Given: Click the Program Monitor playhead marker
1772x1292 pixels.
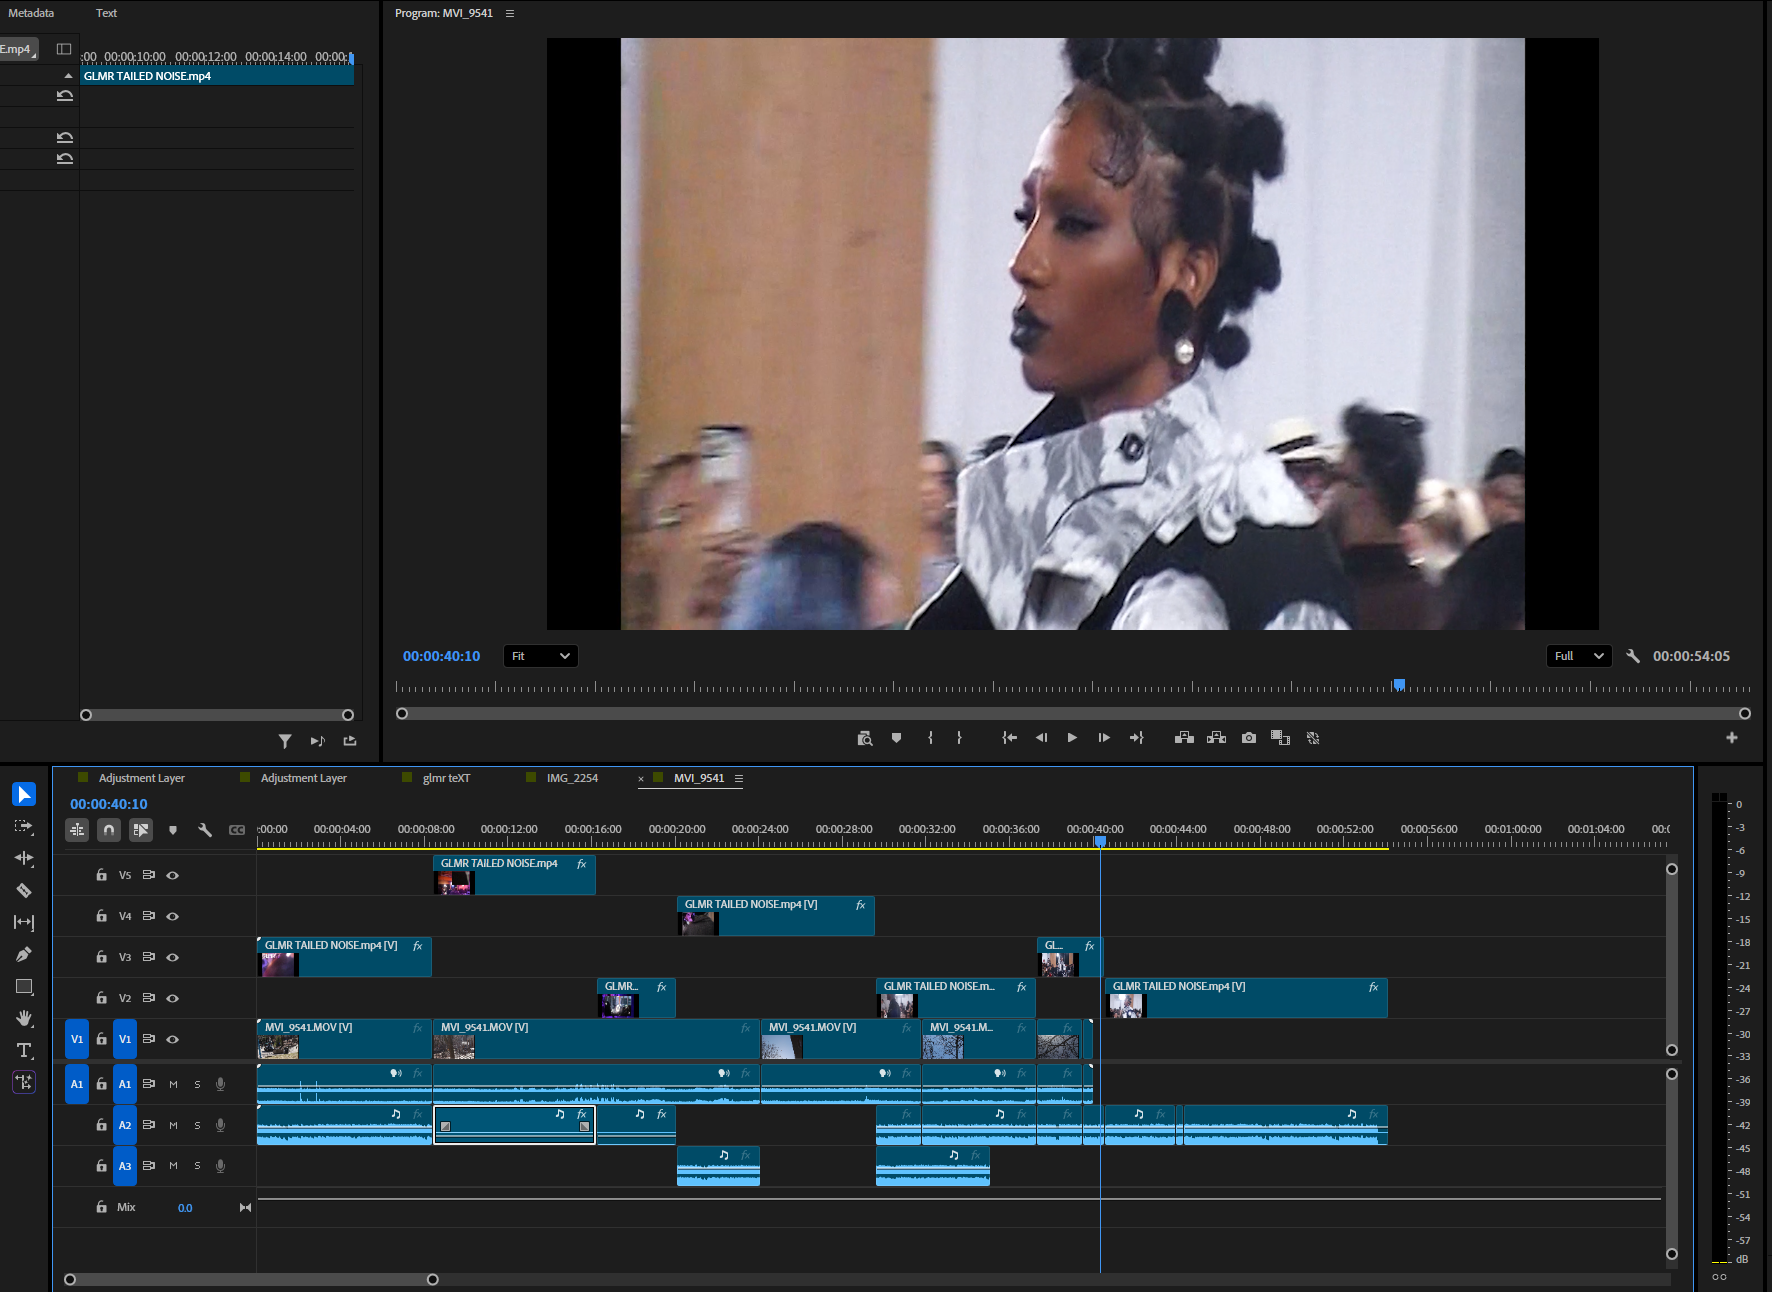Looking at the screenshot, I should pos(1399,685).
